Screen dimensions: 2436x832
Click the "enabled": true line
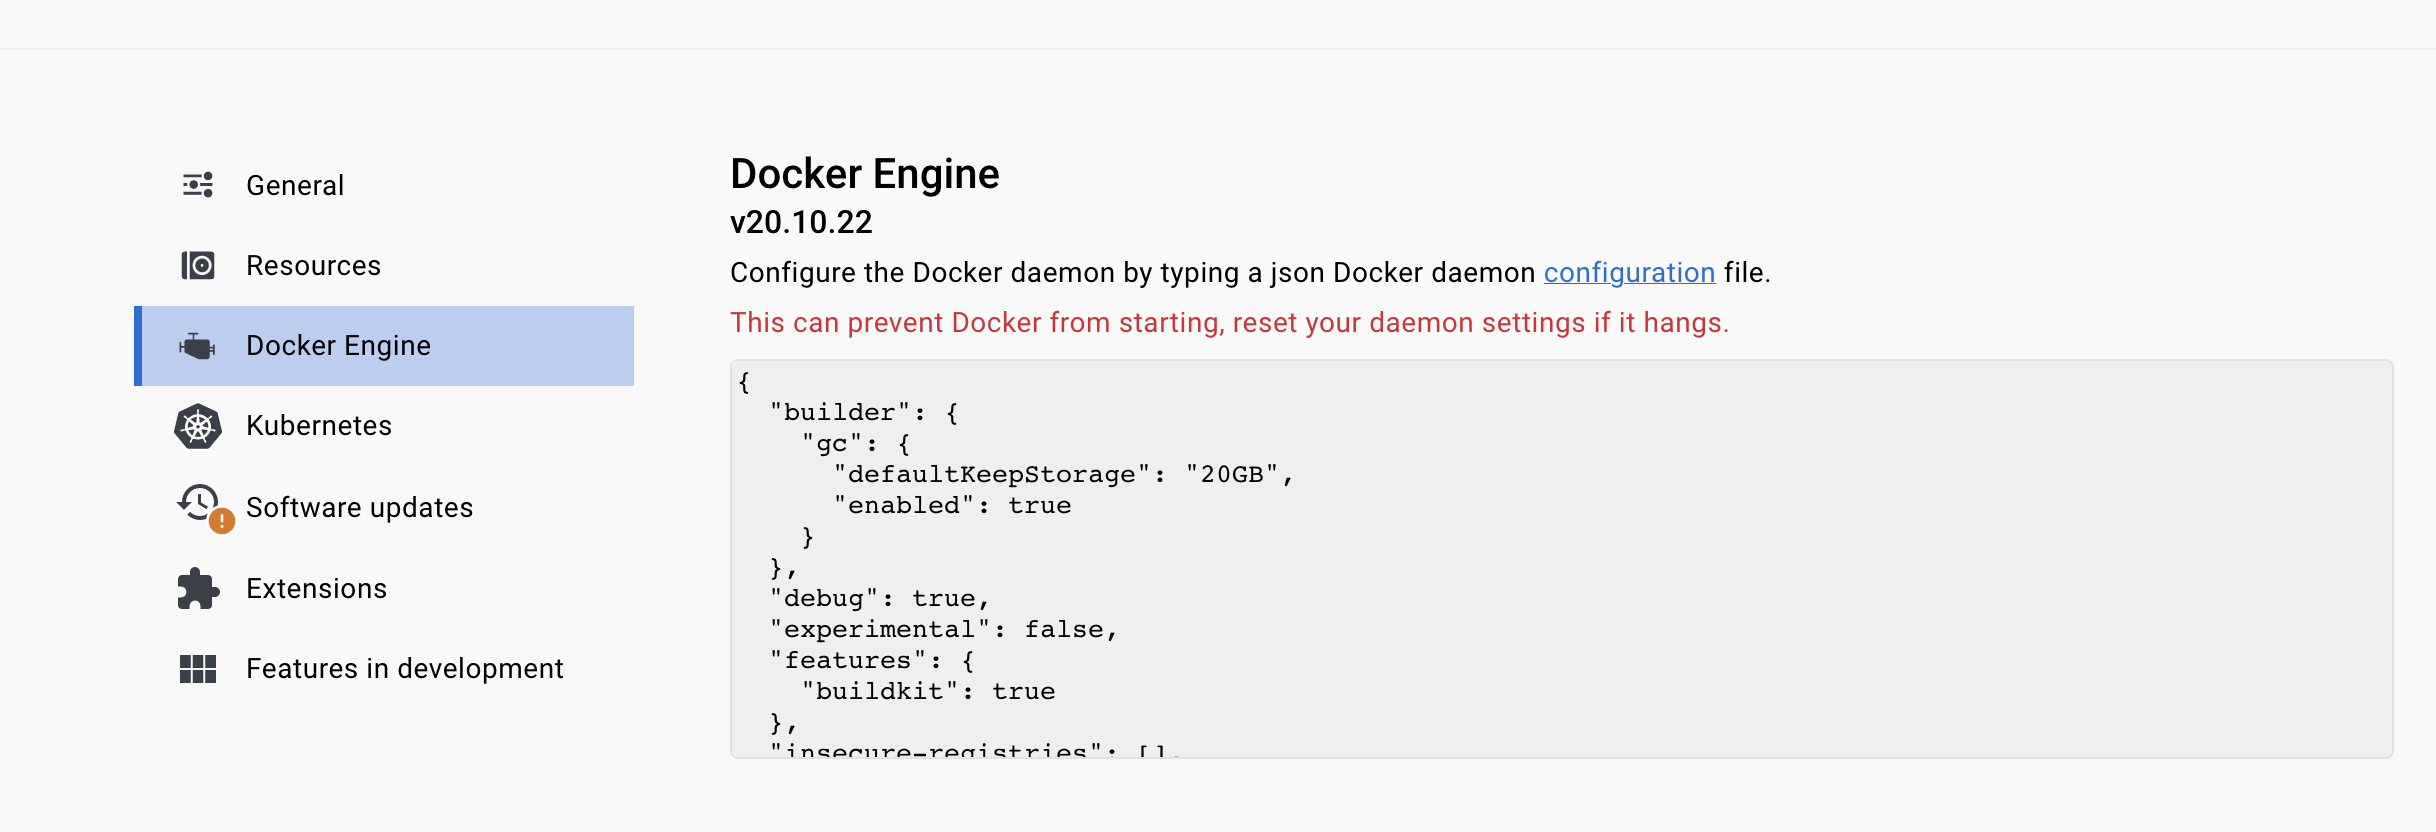pyautogui.click(x=952, y=506)
